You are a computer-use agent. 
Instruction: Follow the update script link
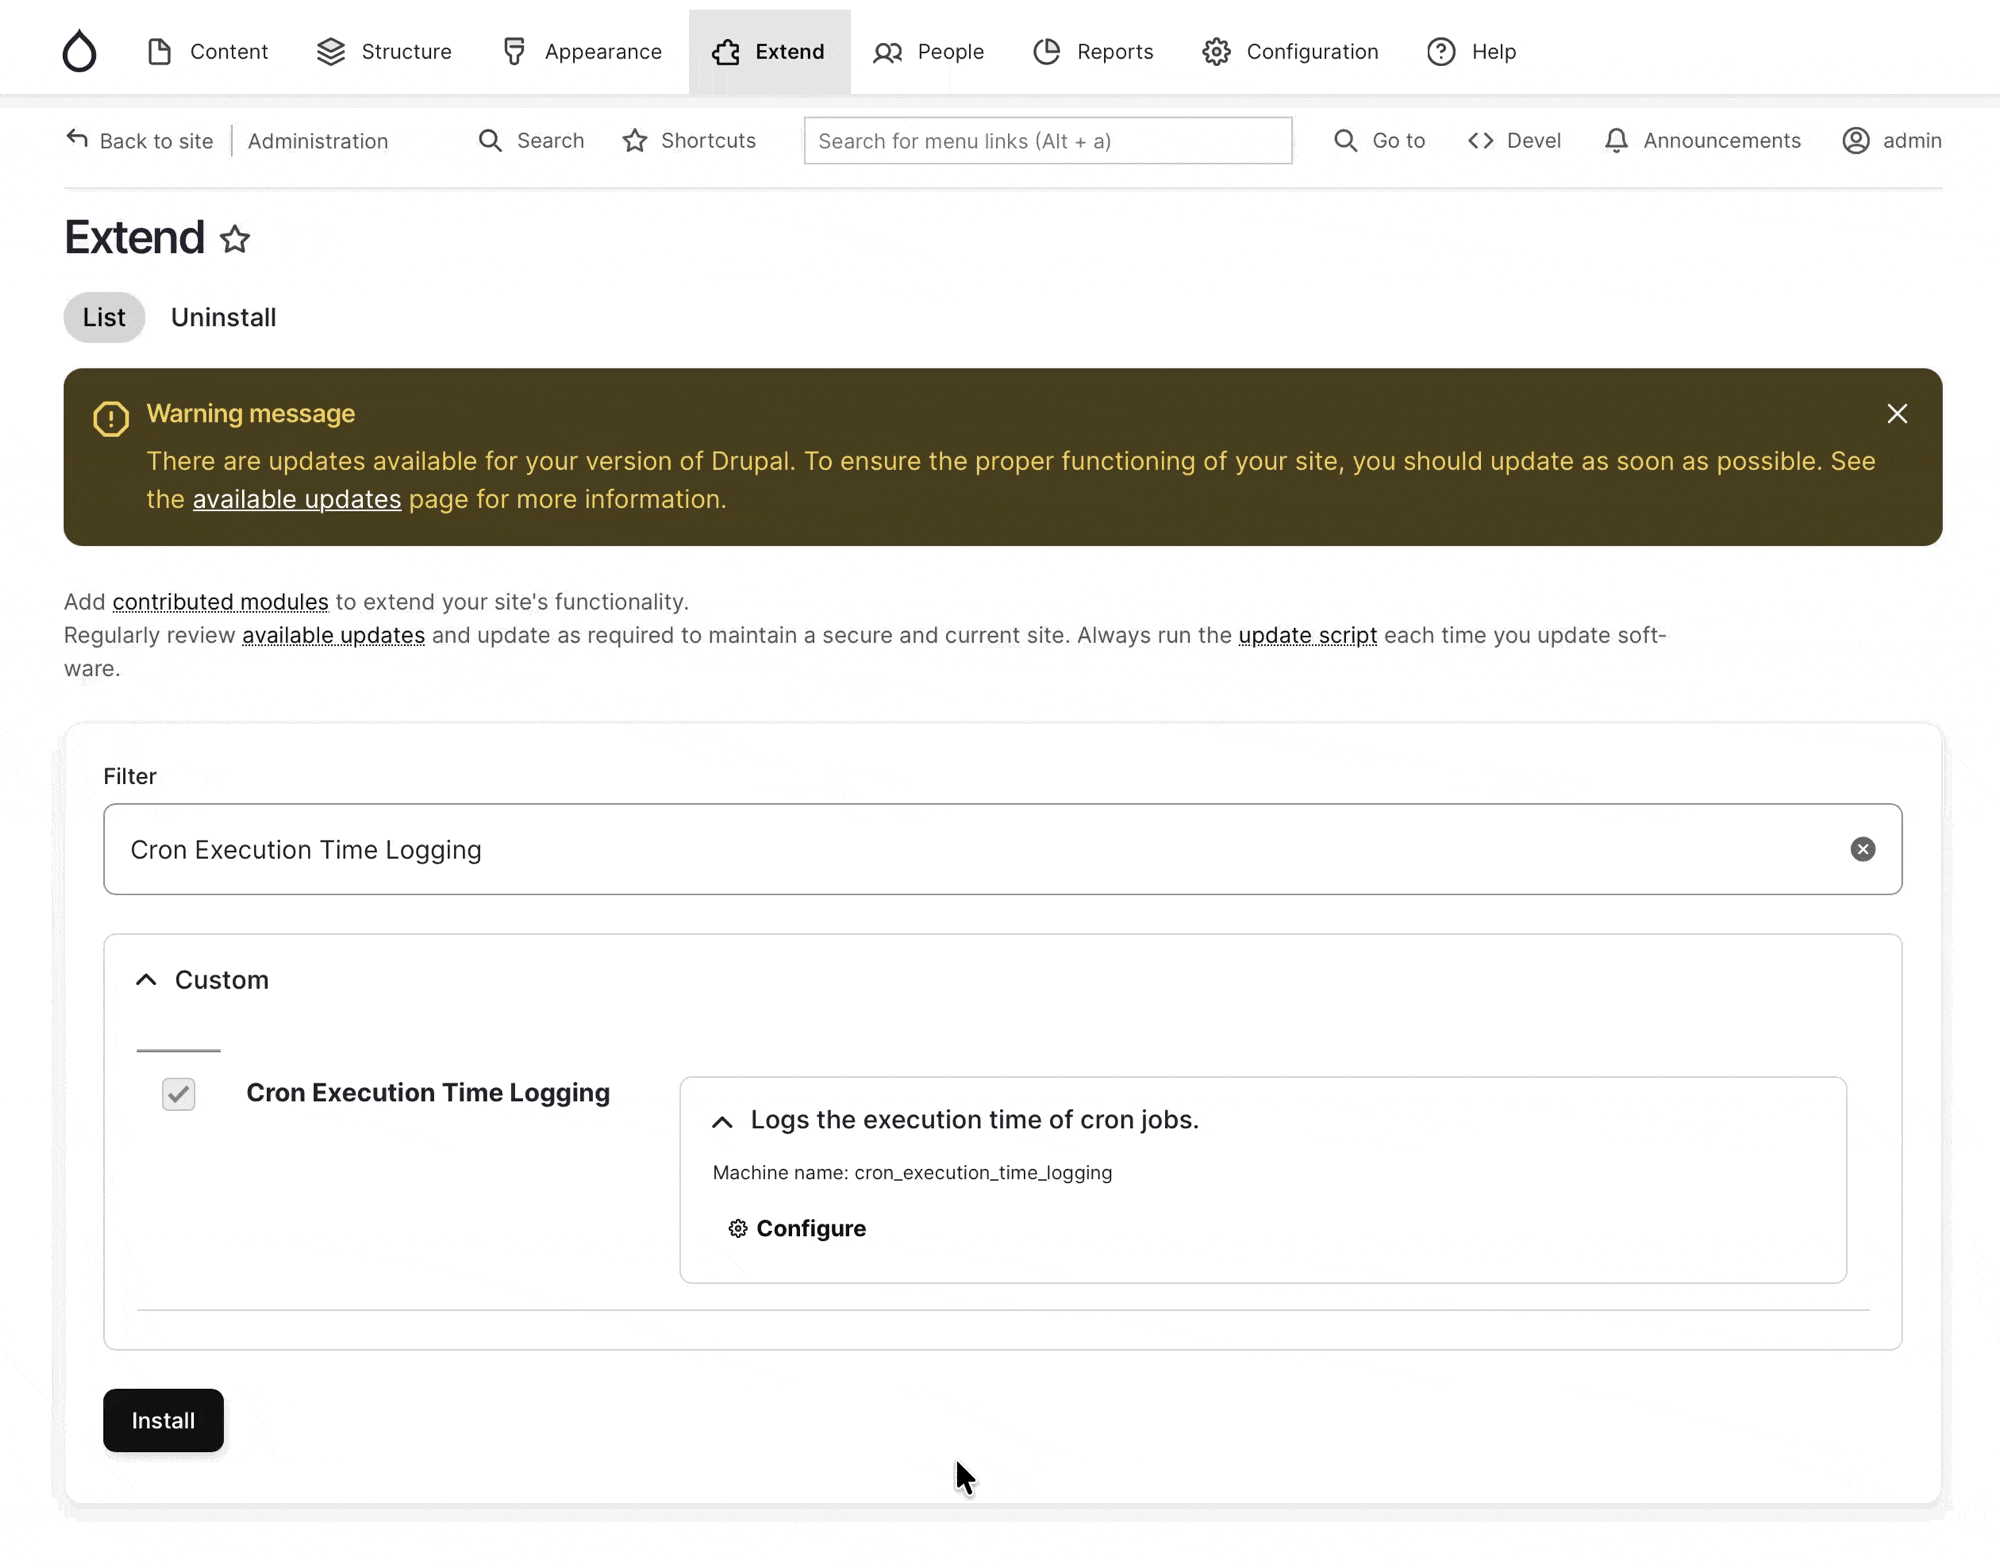(x=1307, y=635)
